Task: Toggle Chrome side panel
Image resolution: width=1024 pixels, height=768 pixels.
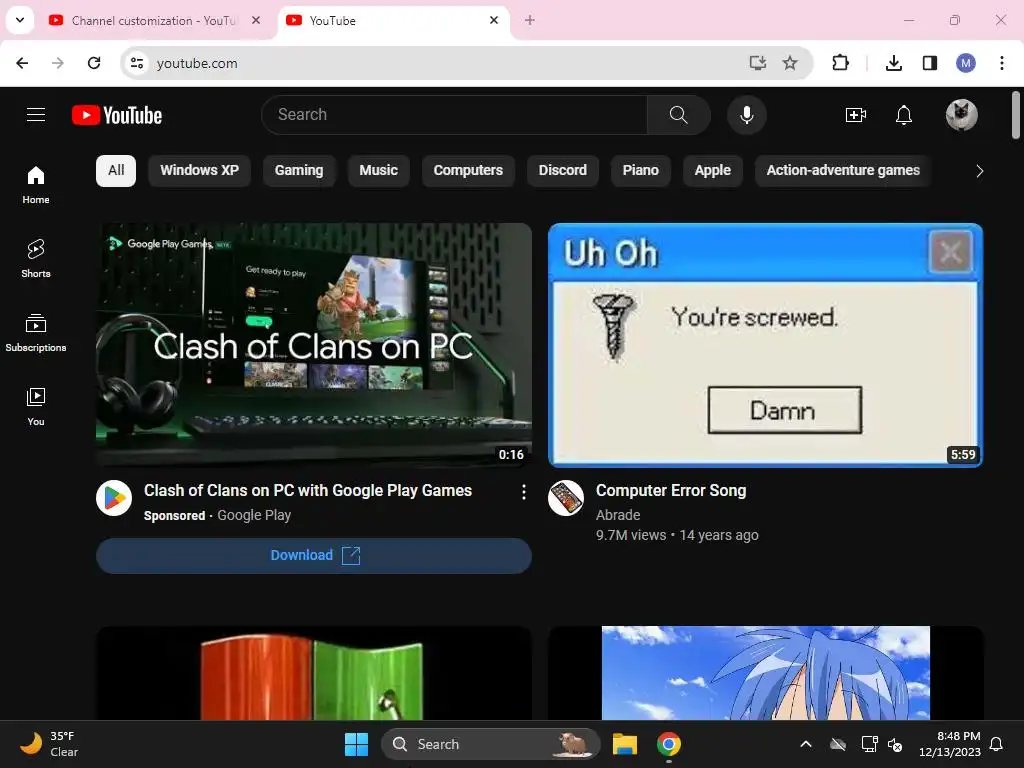Action: pos(929,63)
